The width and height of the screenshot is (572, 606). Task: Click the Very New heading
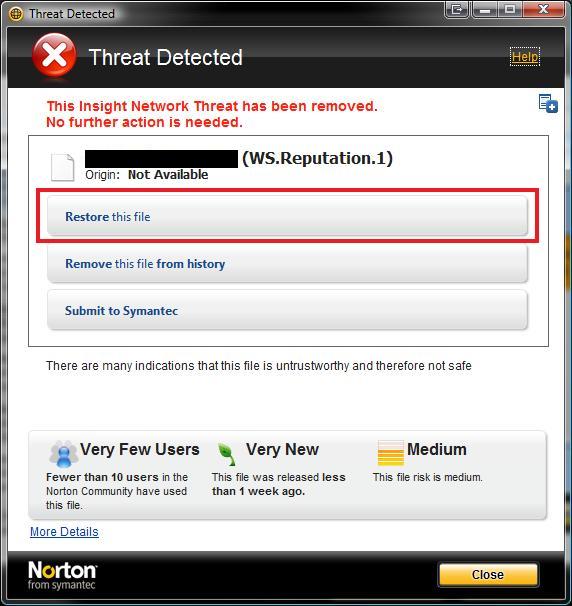pos(282,449)
